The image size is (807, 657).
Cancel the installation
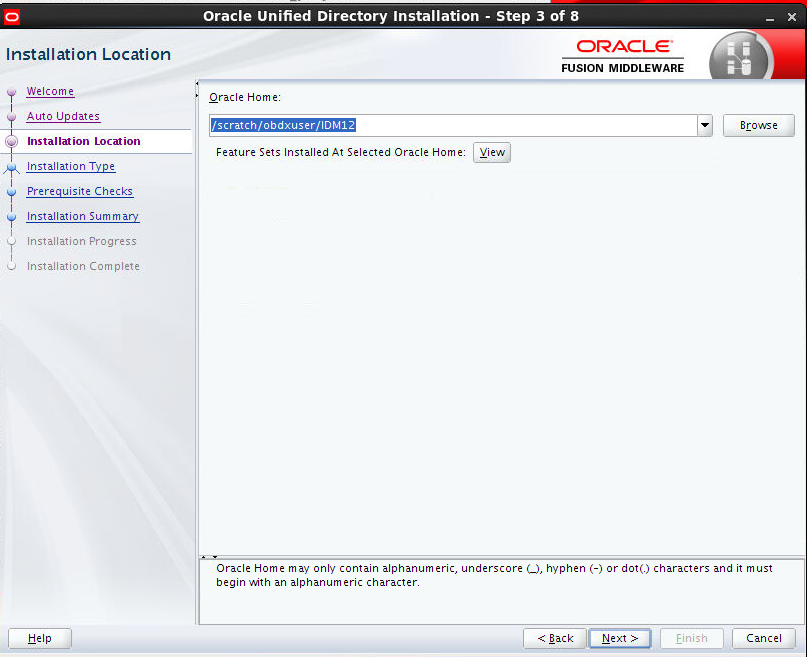click(764, 638)
